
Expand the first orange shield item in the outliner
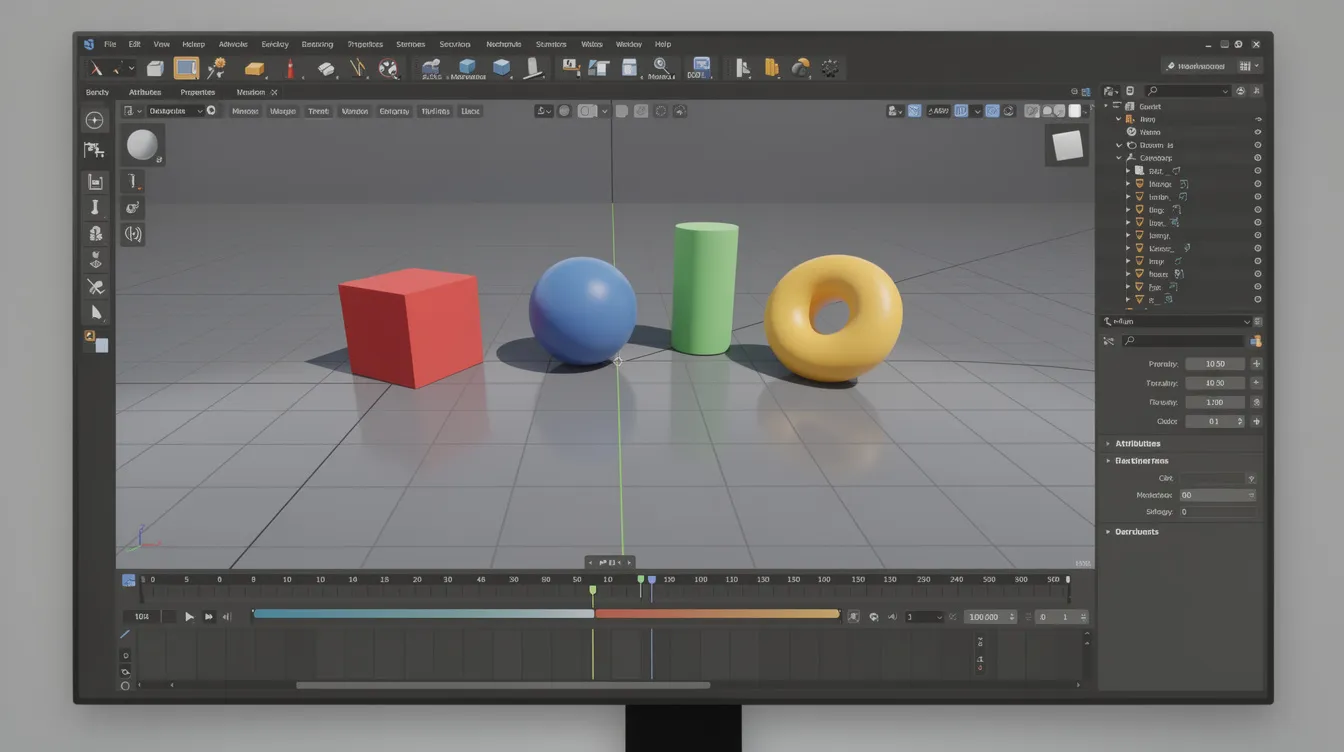click(1130, 183)
